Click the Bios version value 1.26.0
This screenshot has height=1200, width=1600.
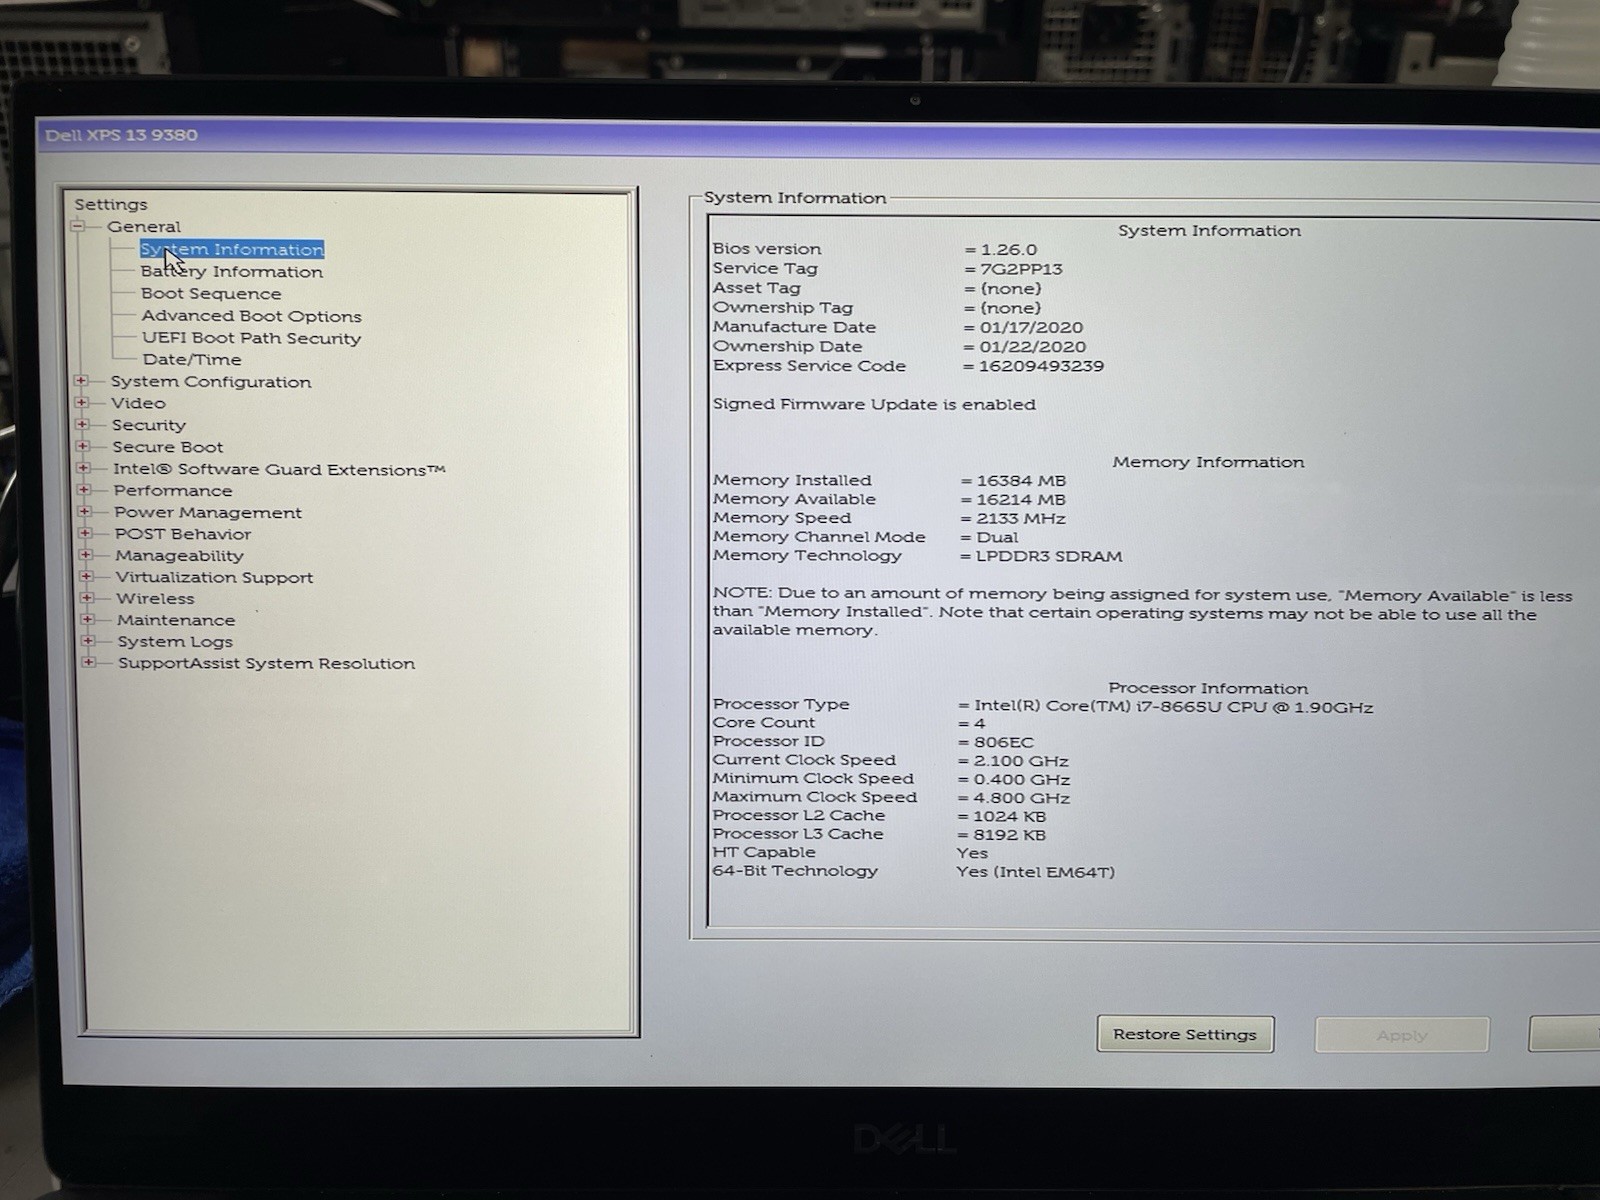pos(1009,249)
